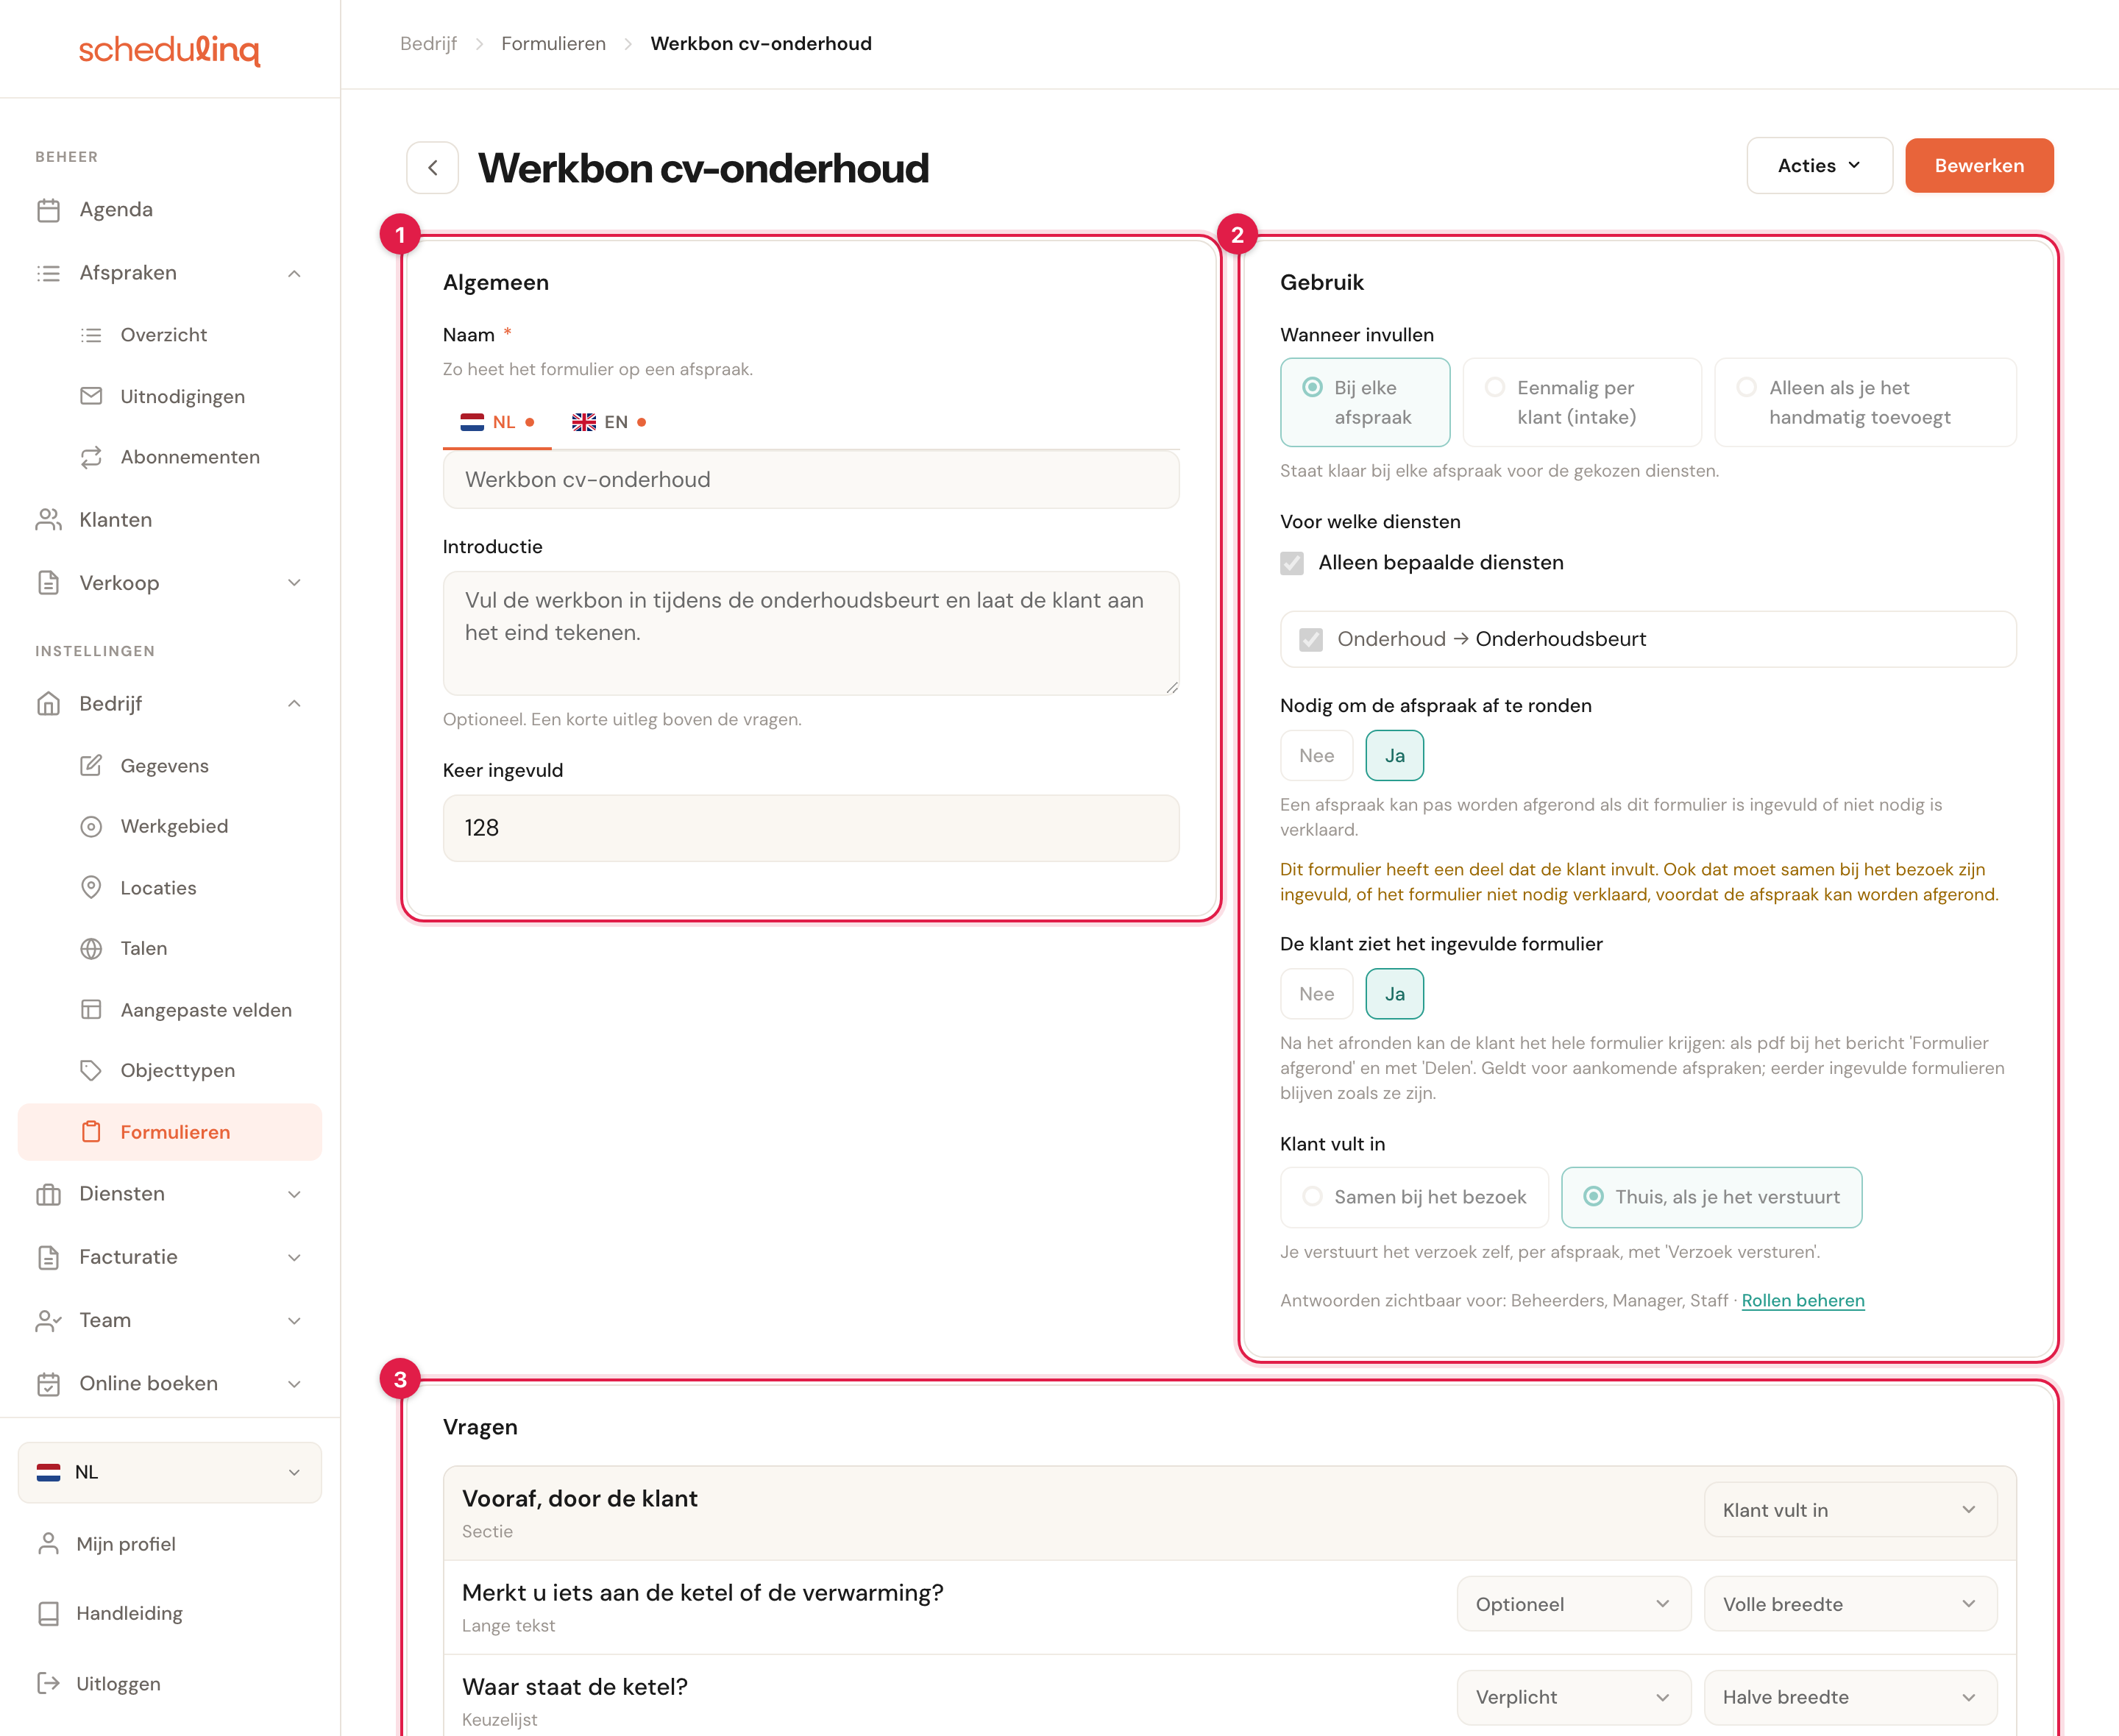Select 'Eenmalig per klant (intake)' option
This screenshot has height=1736, width=2119.
click(x=1582, y=402)
